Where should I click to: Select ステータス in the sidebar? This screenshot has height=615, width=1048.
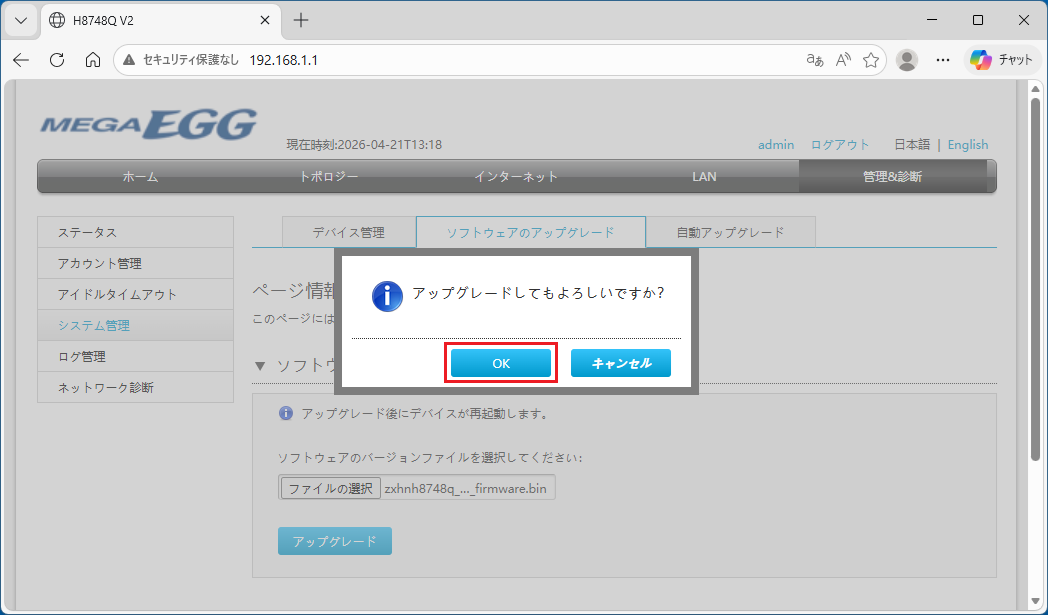(136, 233)
